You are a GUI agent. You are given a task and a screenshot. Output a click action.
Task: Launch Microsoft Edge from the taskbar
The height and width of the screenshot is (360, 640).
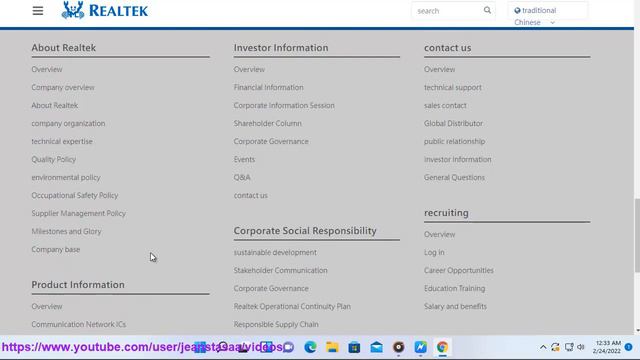pos(310,347)
